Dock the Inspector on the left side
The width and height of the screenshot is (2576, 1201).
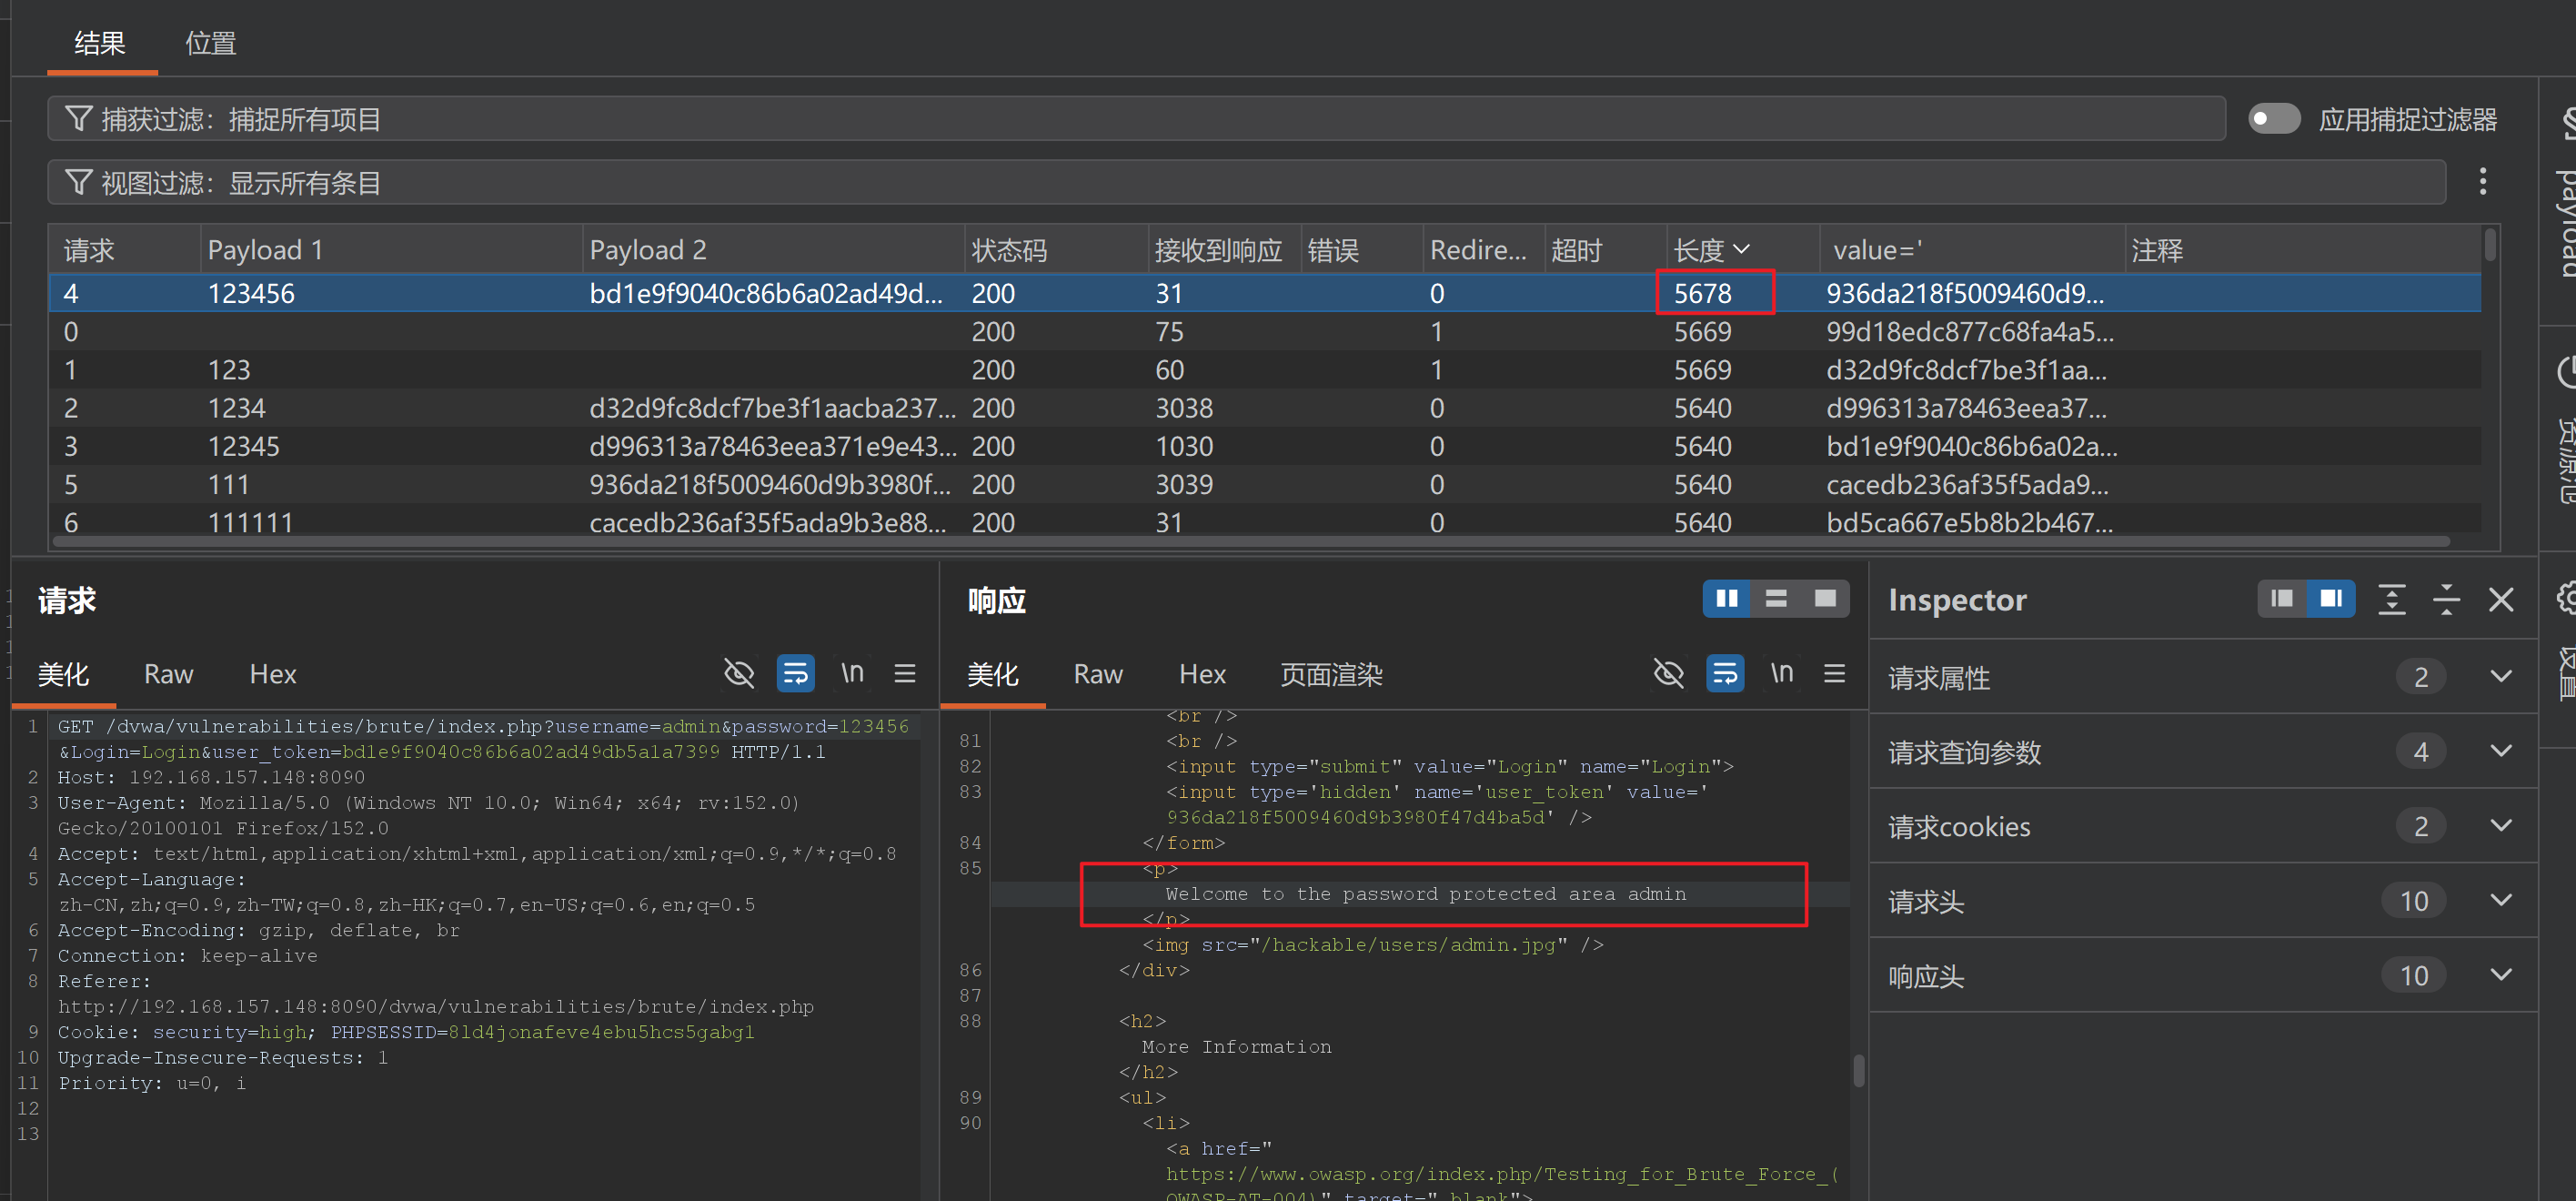tap(2282, 599)
